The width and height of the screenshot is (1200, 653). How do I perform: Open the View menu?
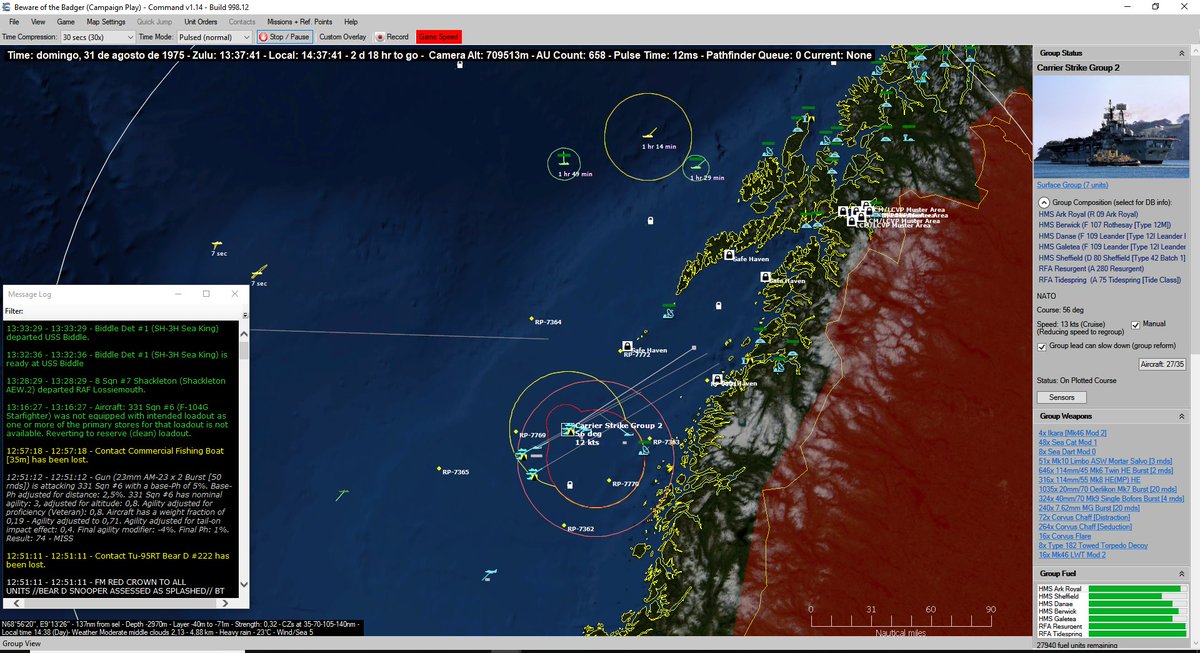click(x=38, y=21)
